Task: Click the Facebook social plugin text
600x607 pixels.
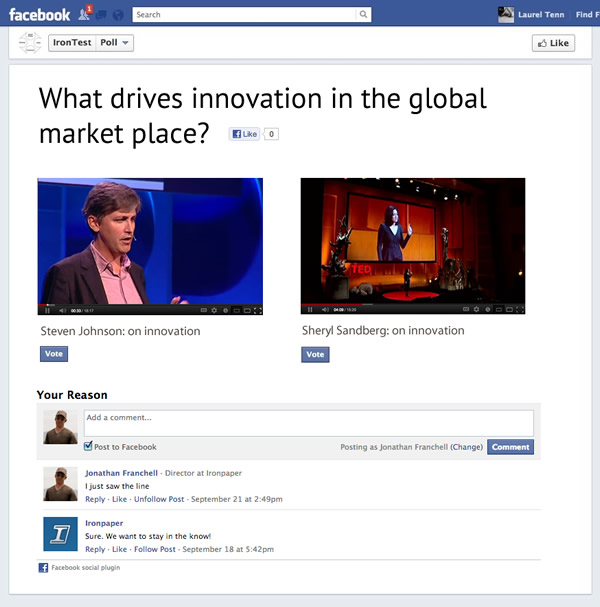Action: pos(86,568)
